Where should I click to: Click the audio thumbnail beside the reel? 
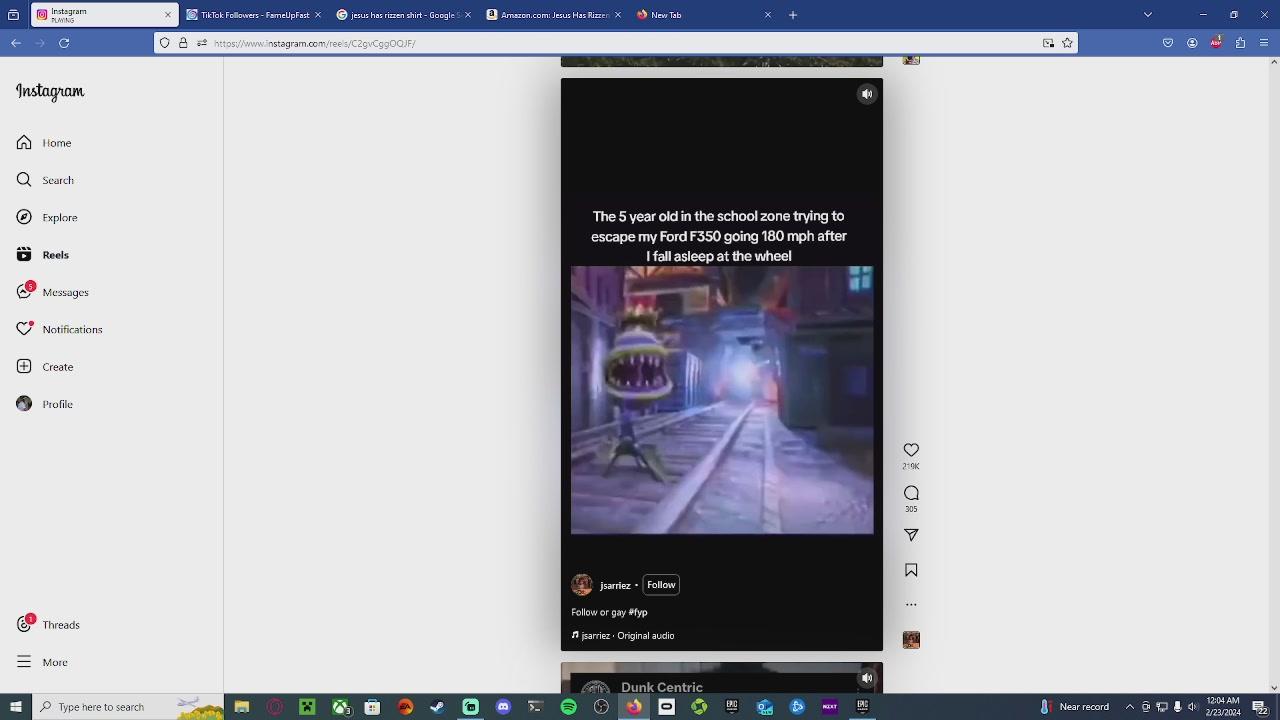911,640
